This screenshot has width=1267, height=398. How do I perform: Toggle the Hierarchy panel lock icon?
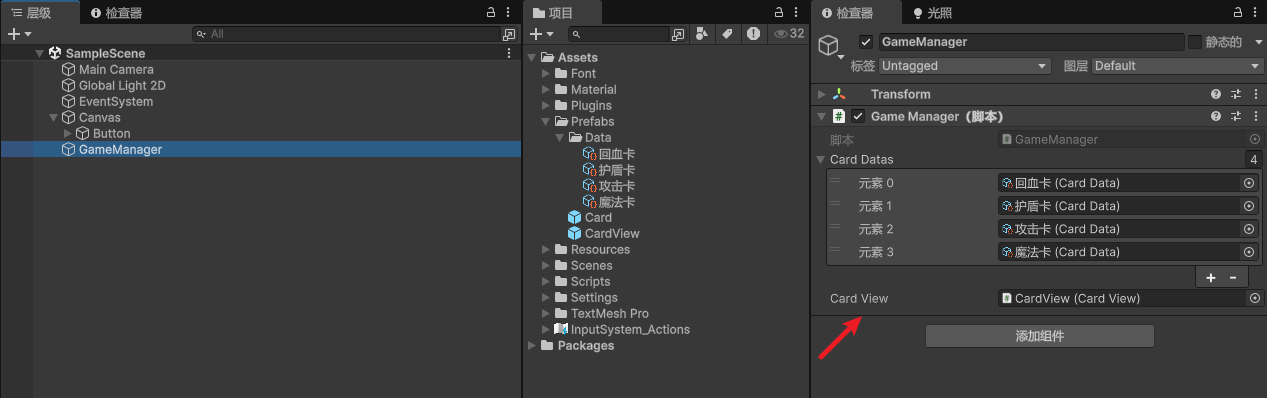pos(490,12)
